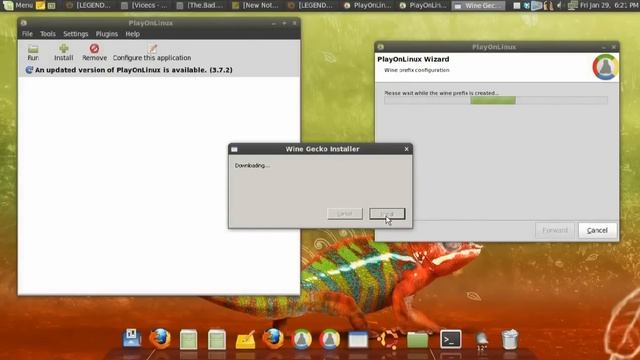Open the terminal from the dock
This screenshot has width=640, height=360.
[x=451, y=339]
